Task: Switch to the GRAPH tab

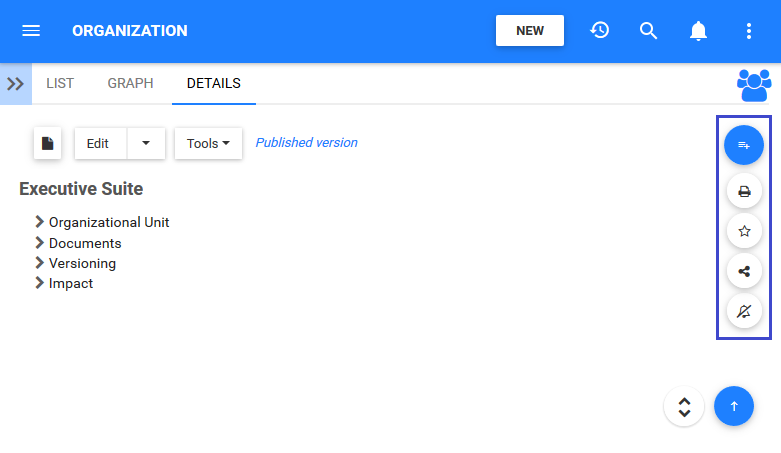Action: click(x=130, y=84)
